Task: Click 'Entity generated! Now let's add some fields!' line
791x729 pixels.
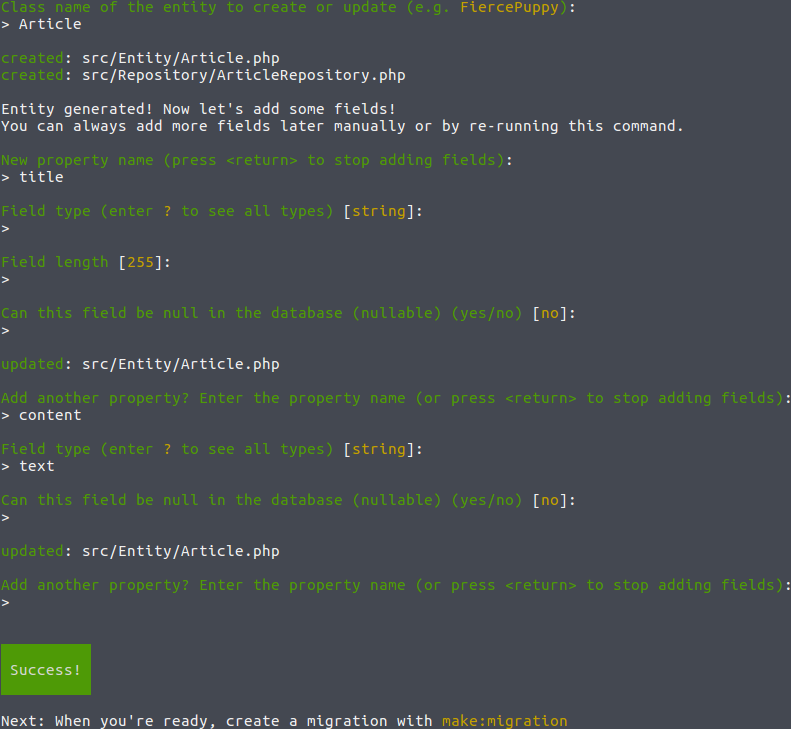Action: coord(198,109)
